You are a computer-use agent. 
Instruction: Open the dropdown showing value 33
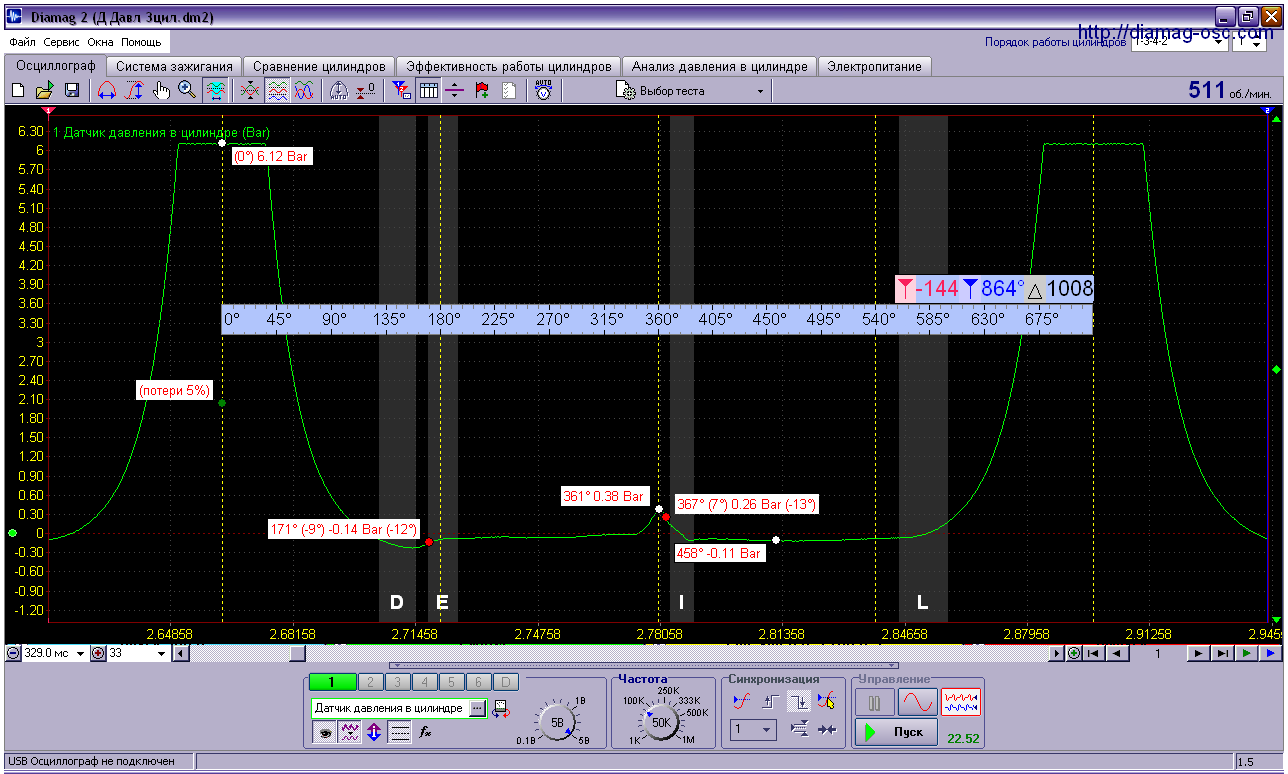coord(138,653)
